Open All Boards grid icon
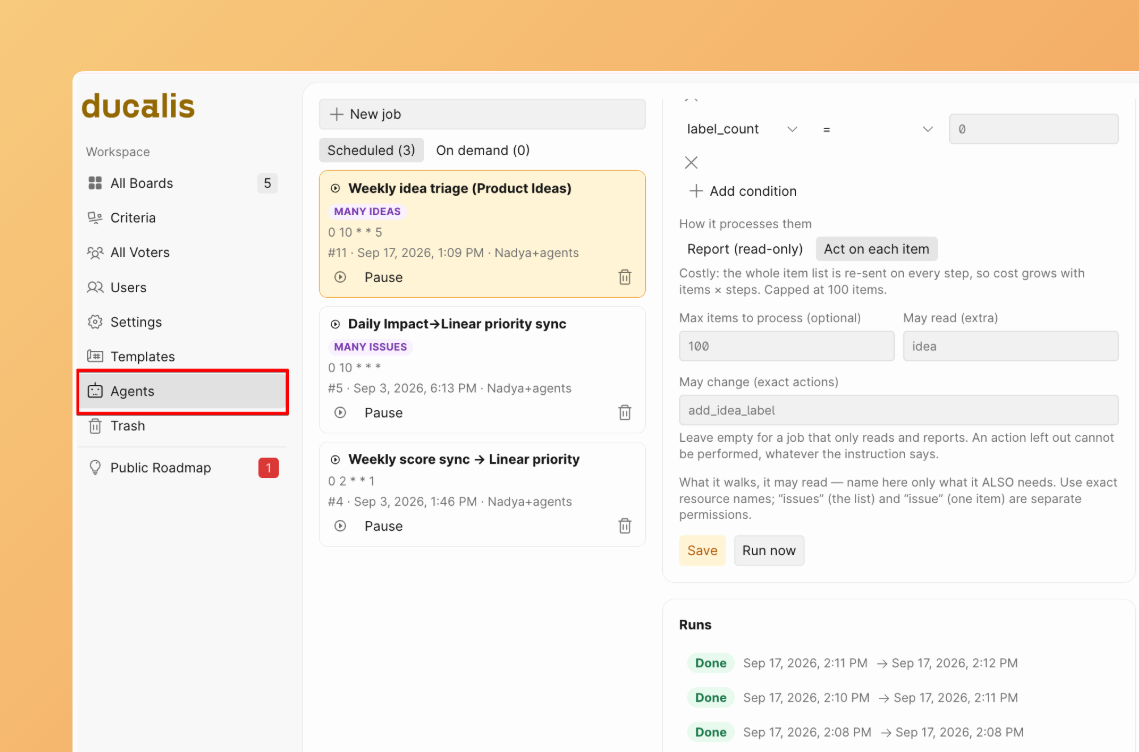The image size is (1139, 752). (x=95, y=183)
